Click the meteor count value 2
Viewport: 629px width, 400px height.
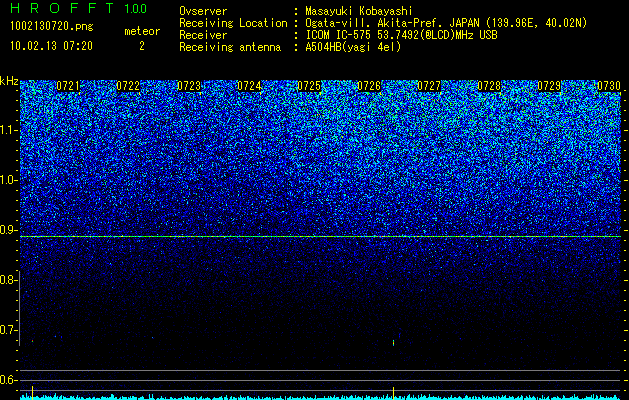[x=142, y=46]
